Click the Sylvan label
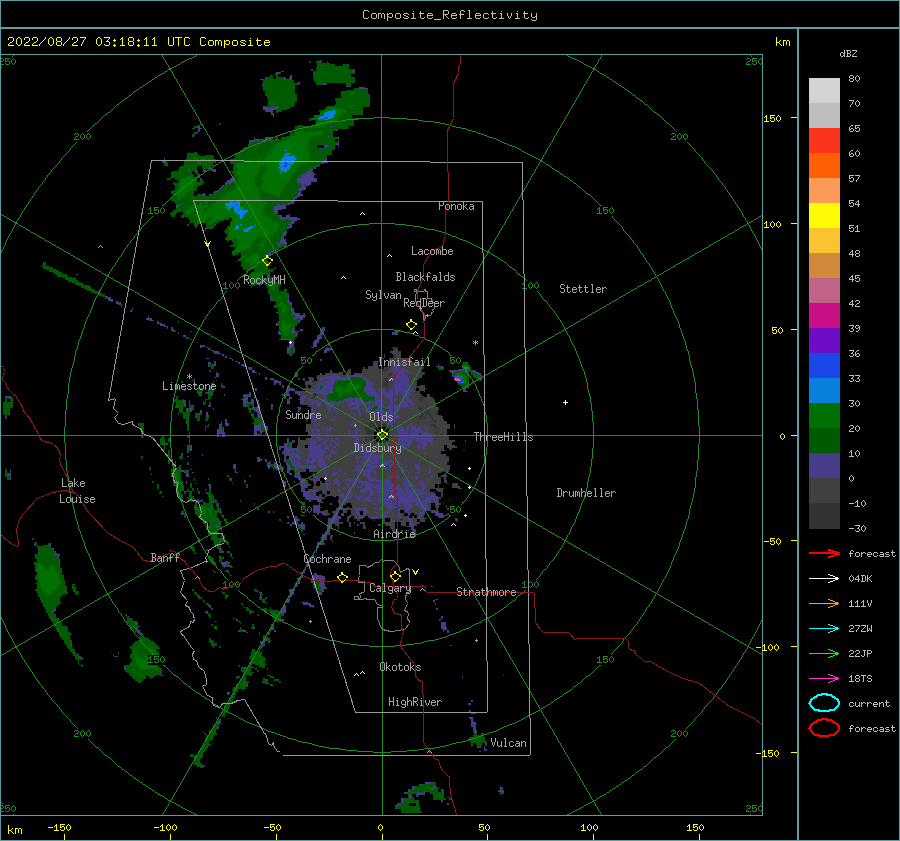The width and height of the screenshot is (900, 841). pyautogui.click(x=383, y=295)
